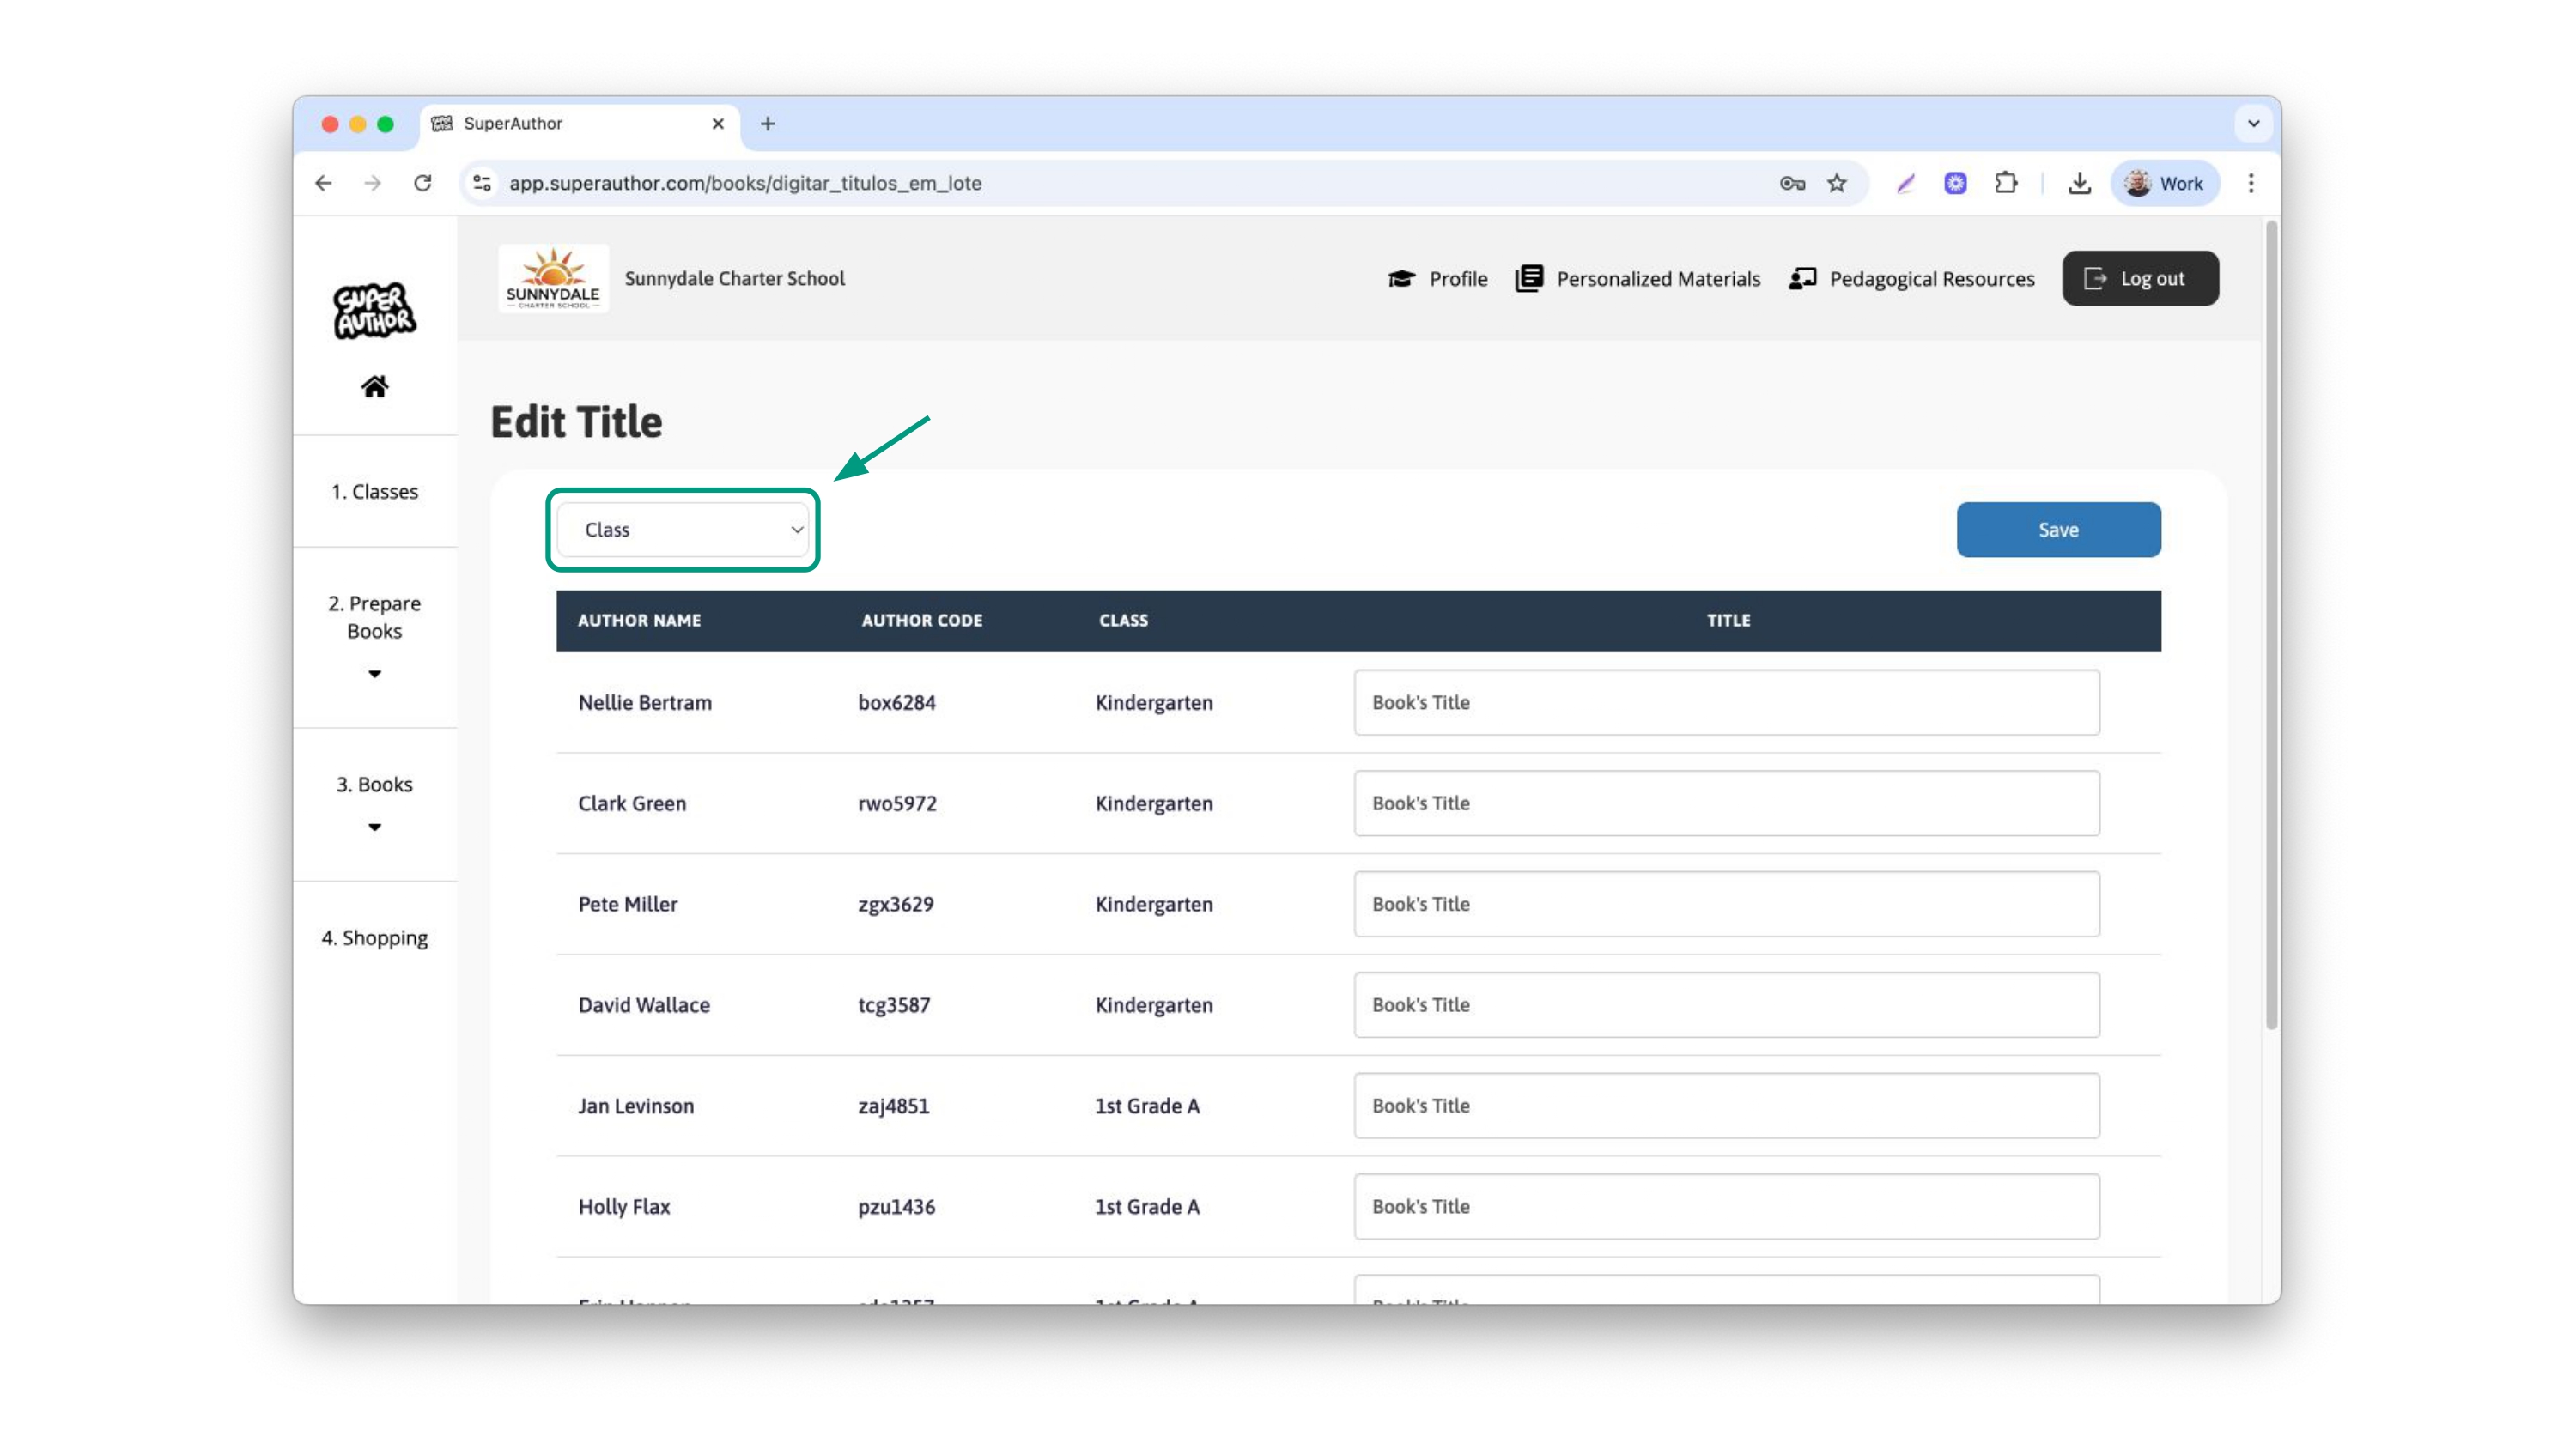The image size is (2576, 1449).
Task: Click title field for Pete Miller
Action: (1726, 904)
